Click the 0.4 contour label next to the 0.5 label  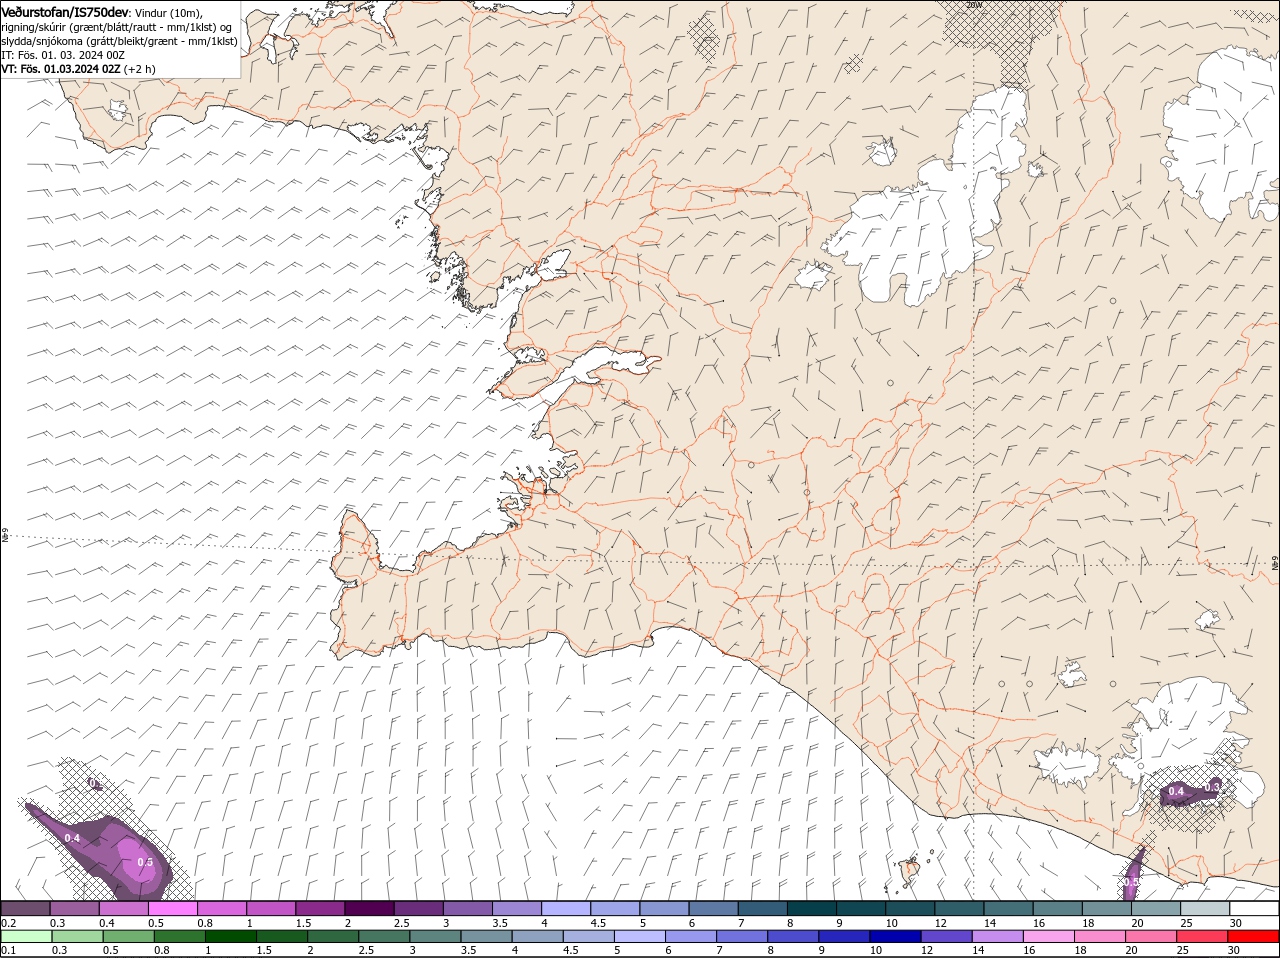pos(72,837)
